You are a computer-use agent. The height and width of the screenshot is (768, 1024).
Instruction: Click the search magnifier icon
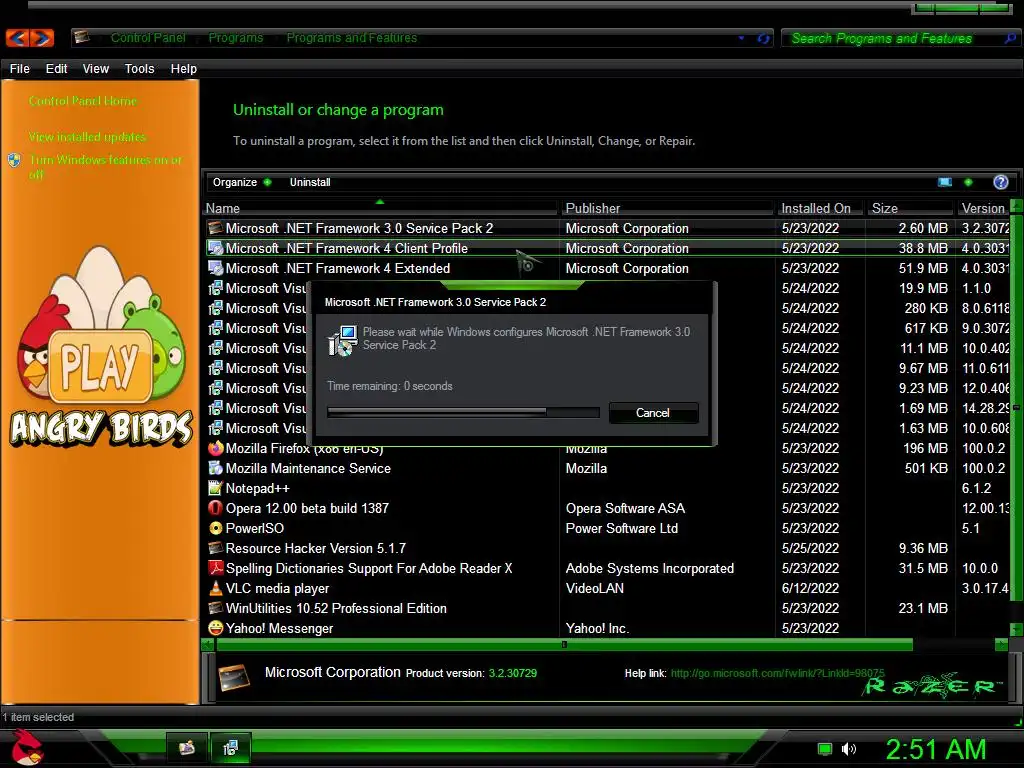click(1010, 39)
